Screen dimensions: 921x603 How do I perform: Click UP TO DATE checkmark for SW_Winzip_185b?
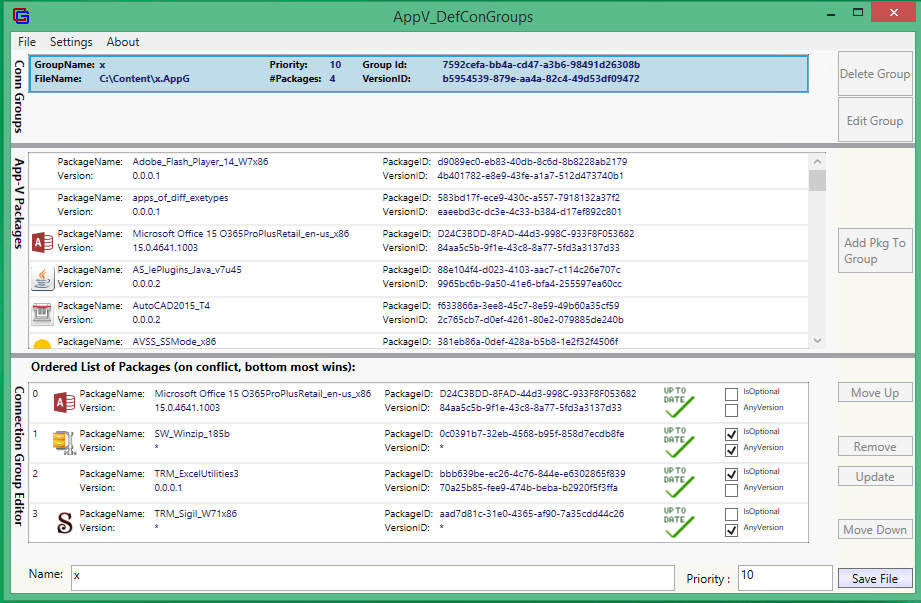point(678,442)
